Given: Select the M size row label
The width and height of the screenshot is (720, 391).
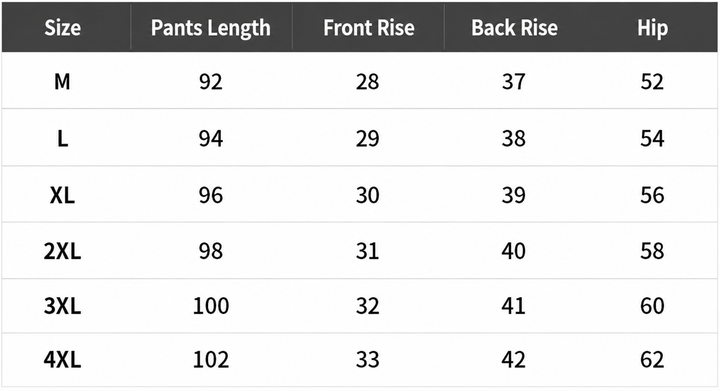Looking at the screenshot, I should point(62,82).
